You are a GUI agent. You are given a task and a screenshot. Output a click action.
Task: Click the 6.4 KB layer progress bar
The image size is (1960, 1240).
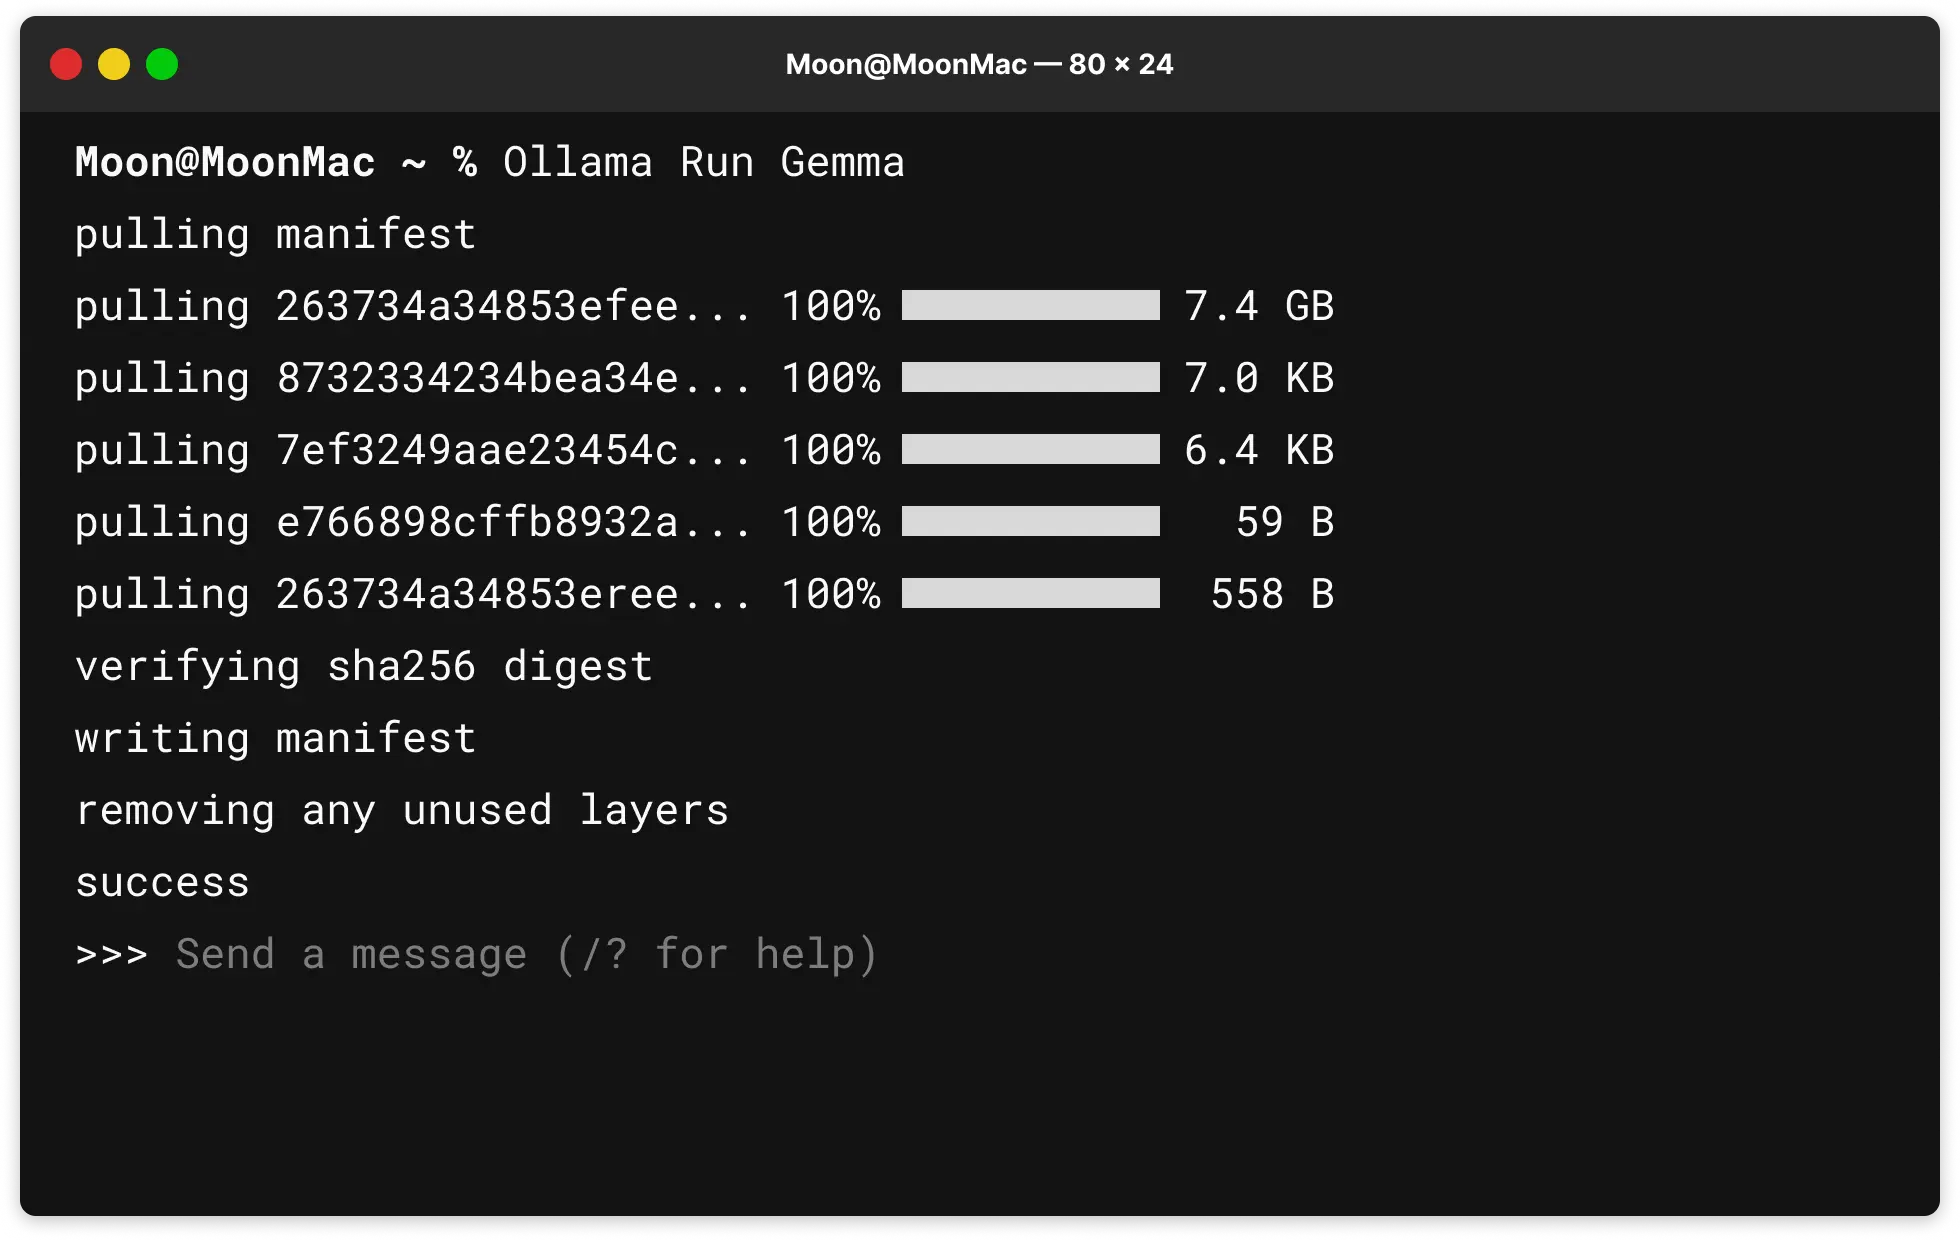[1030, 450]
